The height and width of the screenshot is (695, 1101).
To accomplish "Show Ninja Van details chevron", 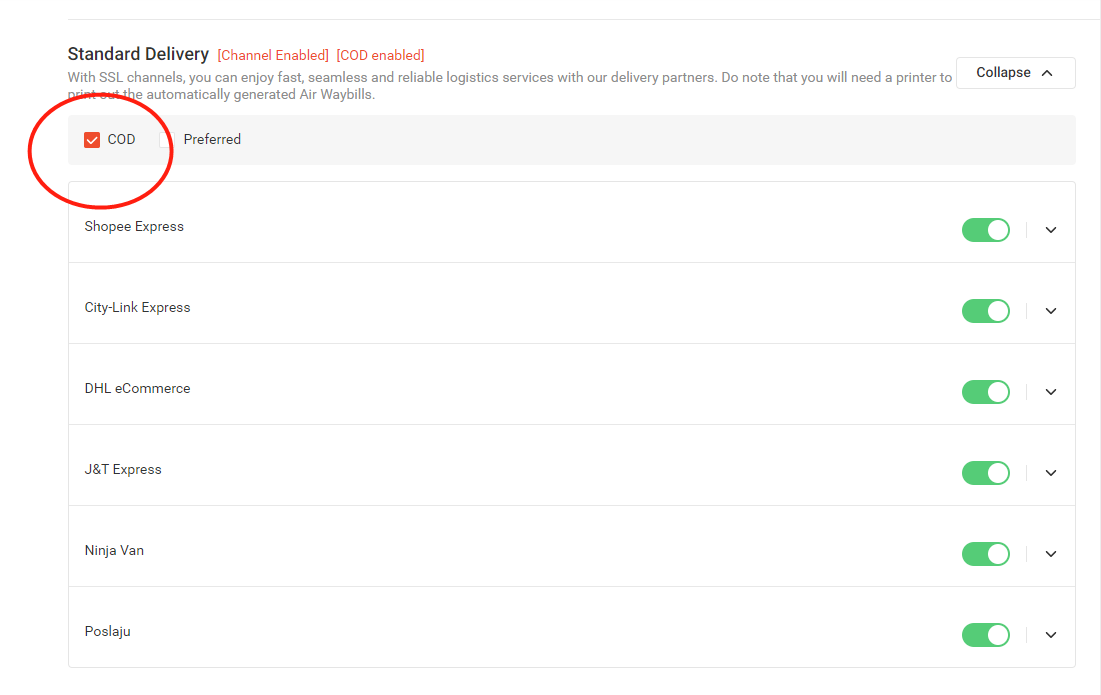I will [x=1051, y=554].
